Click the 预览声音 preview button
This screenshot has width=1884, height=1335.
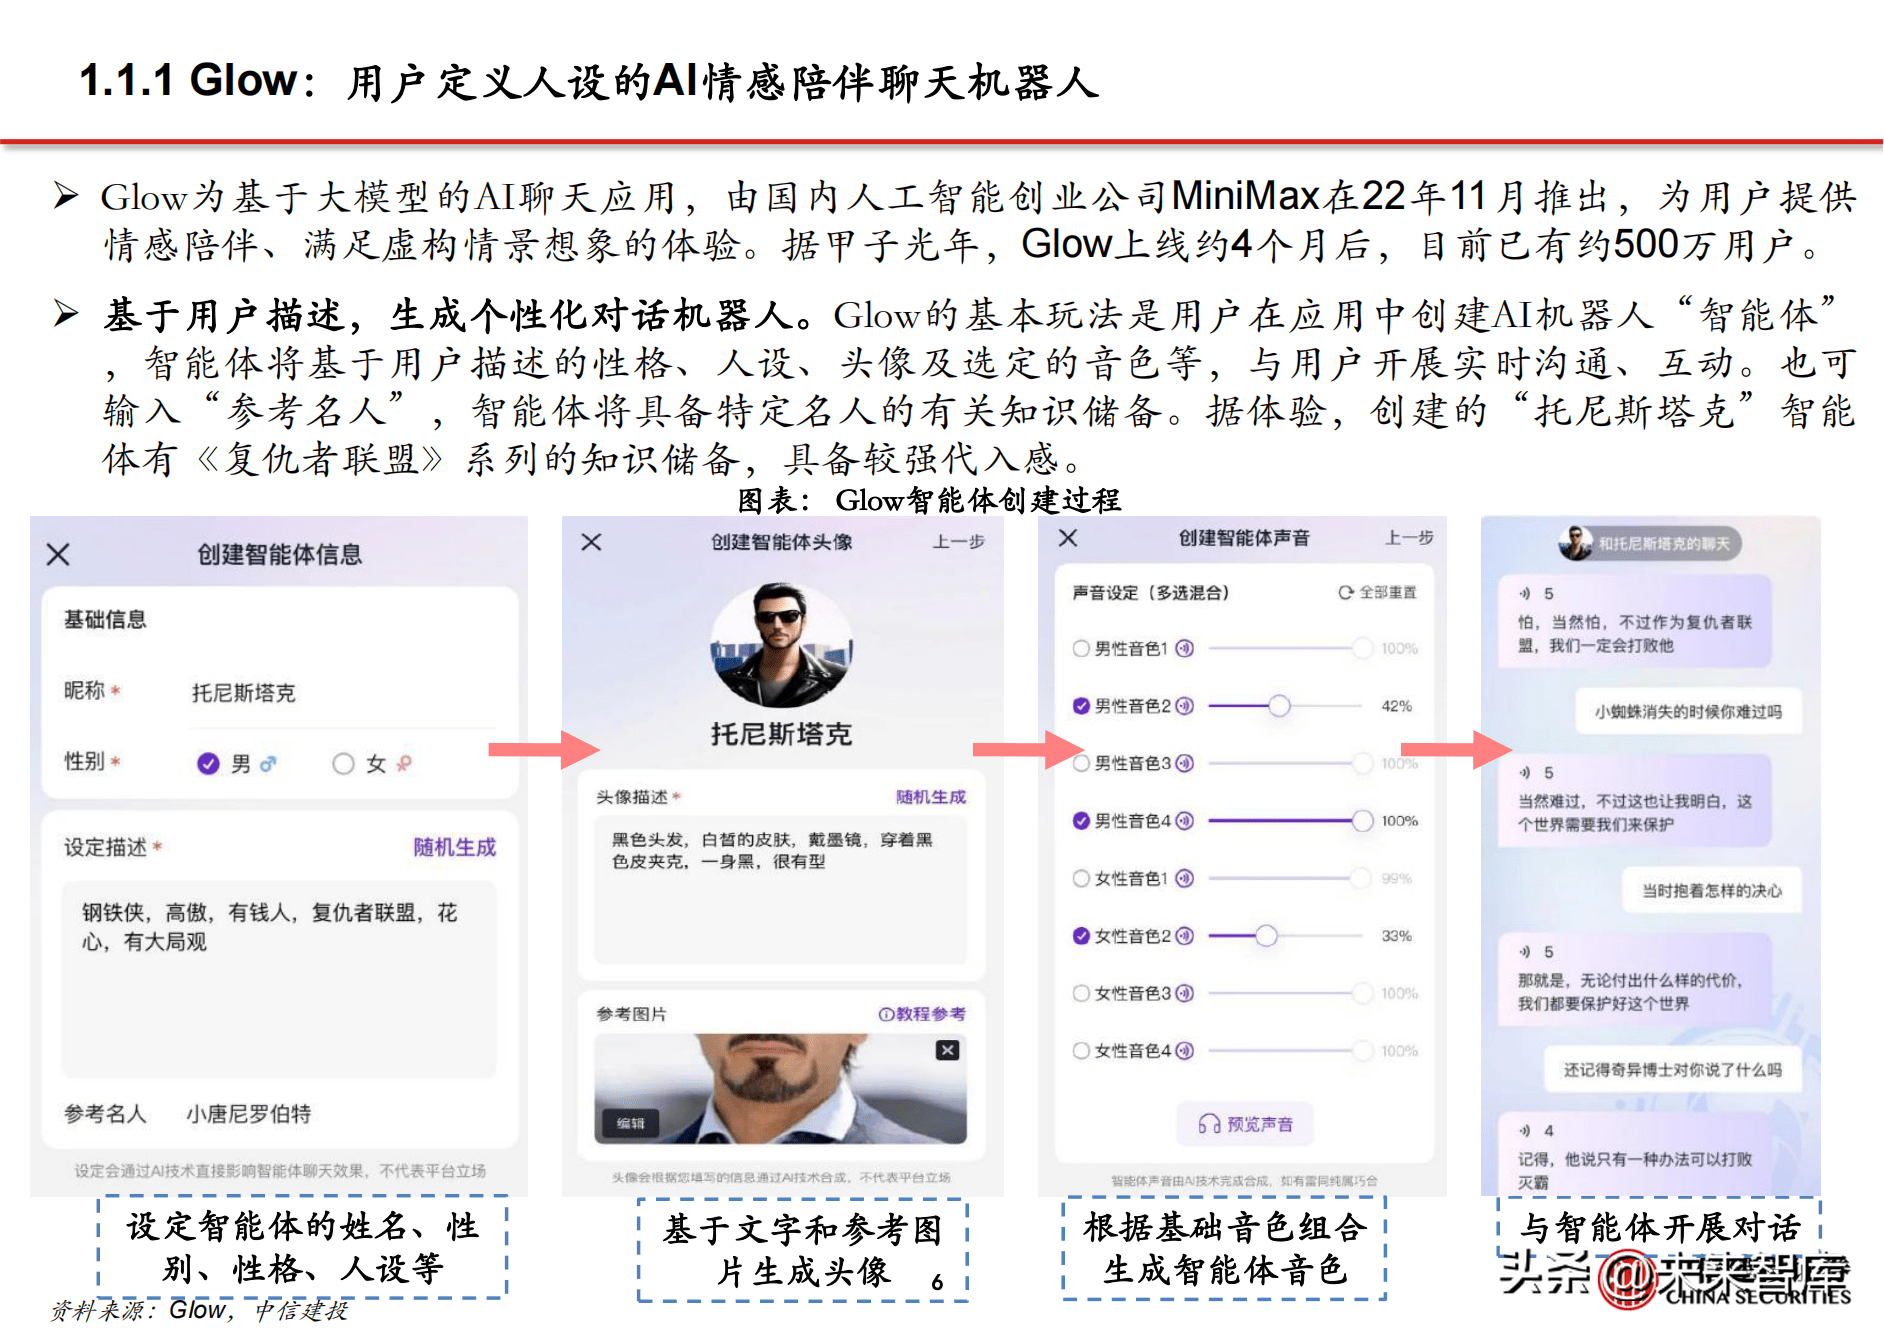pos(1245,1124)
